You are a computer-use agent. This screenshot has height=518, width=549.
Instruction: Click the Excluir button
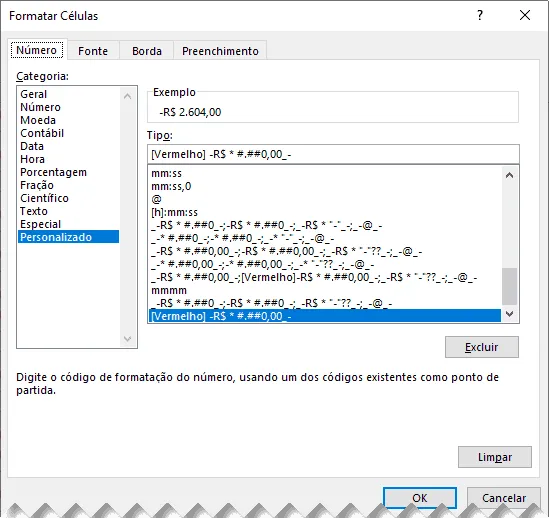(x=481, y=347)
